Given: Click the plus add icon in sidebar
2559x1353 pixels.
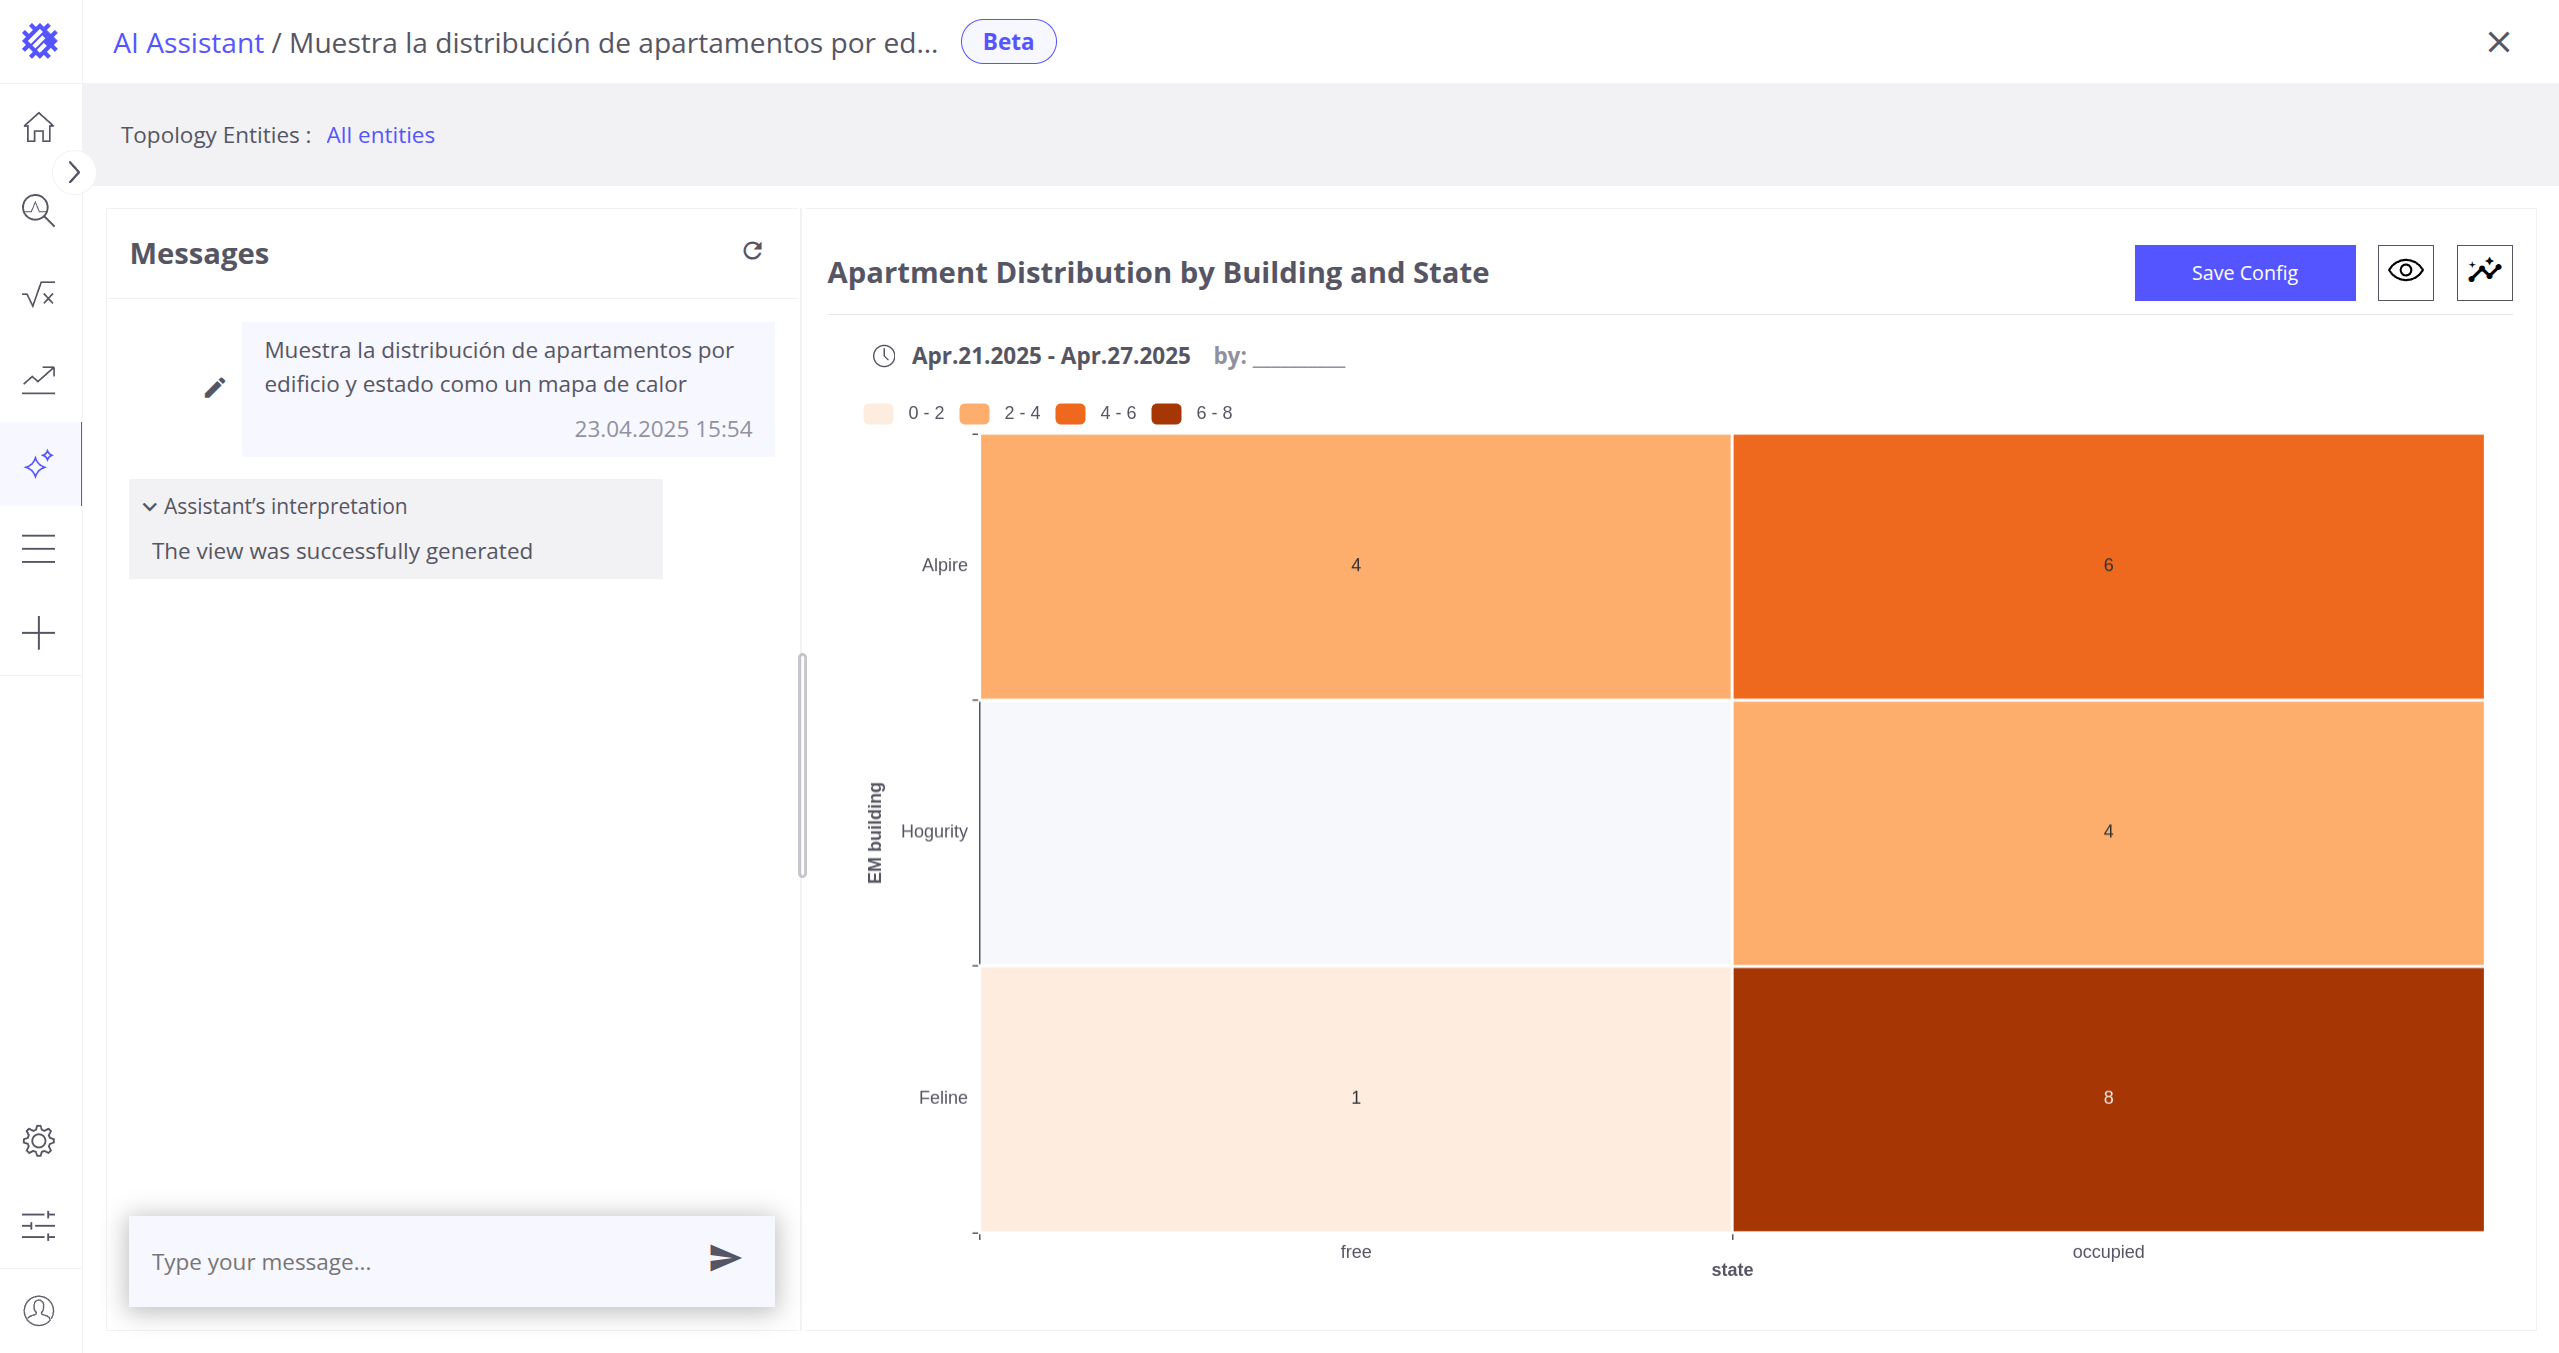Looking at the screenshot, I should point(39,633).
